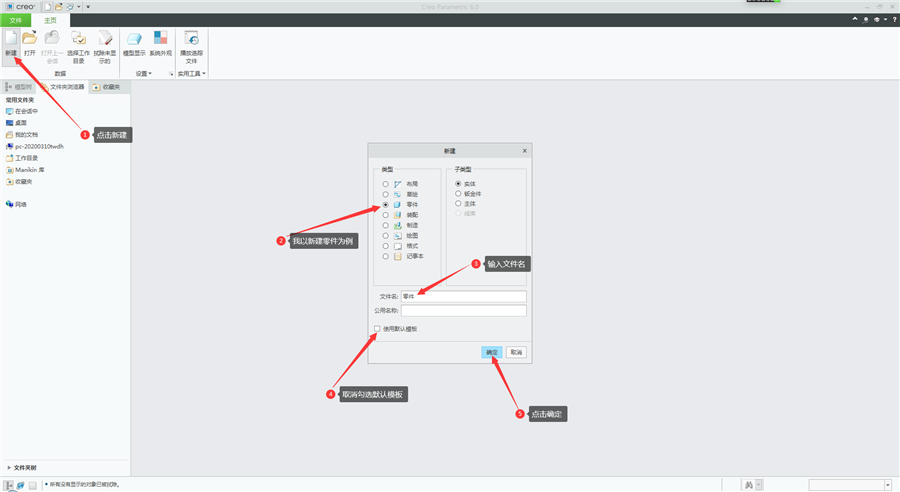Select 制造 (Manufacturing) type radio button

pyautogui.click(x=385, y=225)
